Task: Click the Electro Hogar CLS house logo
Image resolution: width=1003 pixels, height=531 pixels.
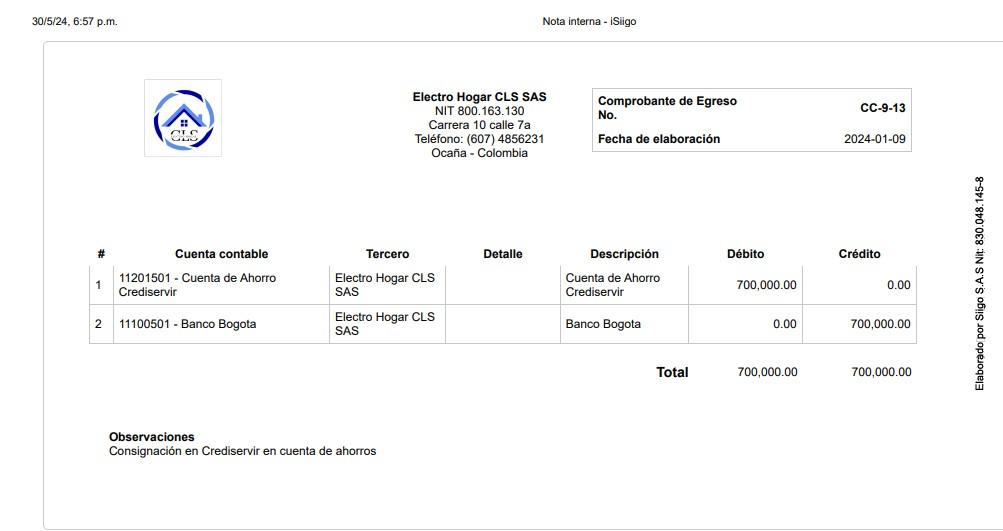Action: click(183, 119)
